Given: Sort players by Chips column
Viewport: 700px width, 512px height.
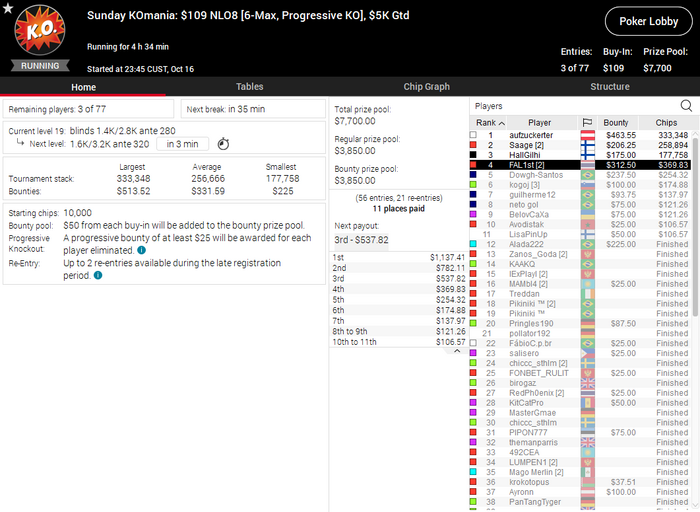Looking at the screenshot, I should (x=666, y=122).
